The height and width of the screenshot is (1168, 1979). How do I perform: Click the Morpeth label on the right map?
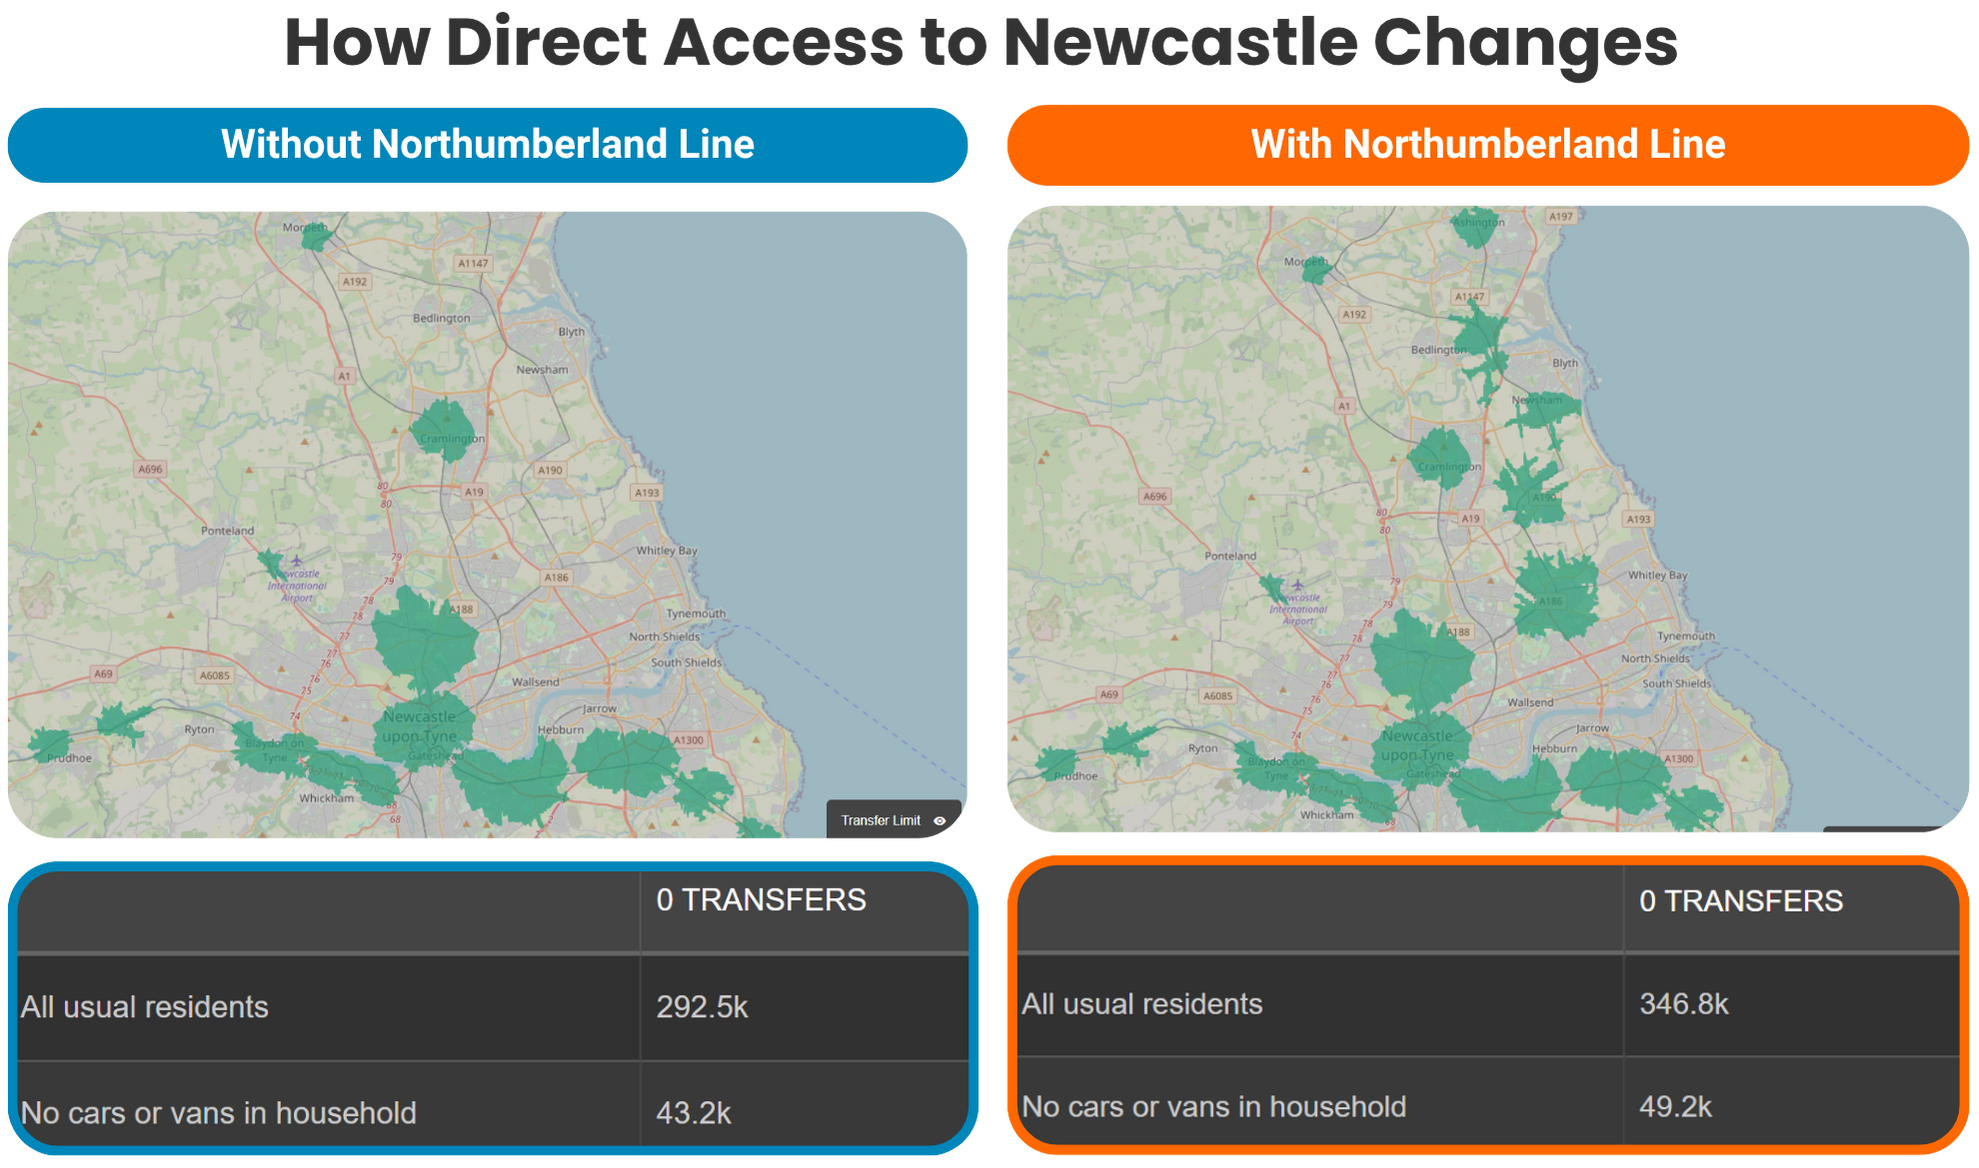click(1305, 262)
